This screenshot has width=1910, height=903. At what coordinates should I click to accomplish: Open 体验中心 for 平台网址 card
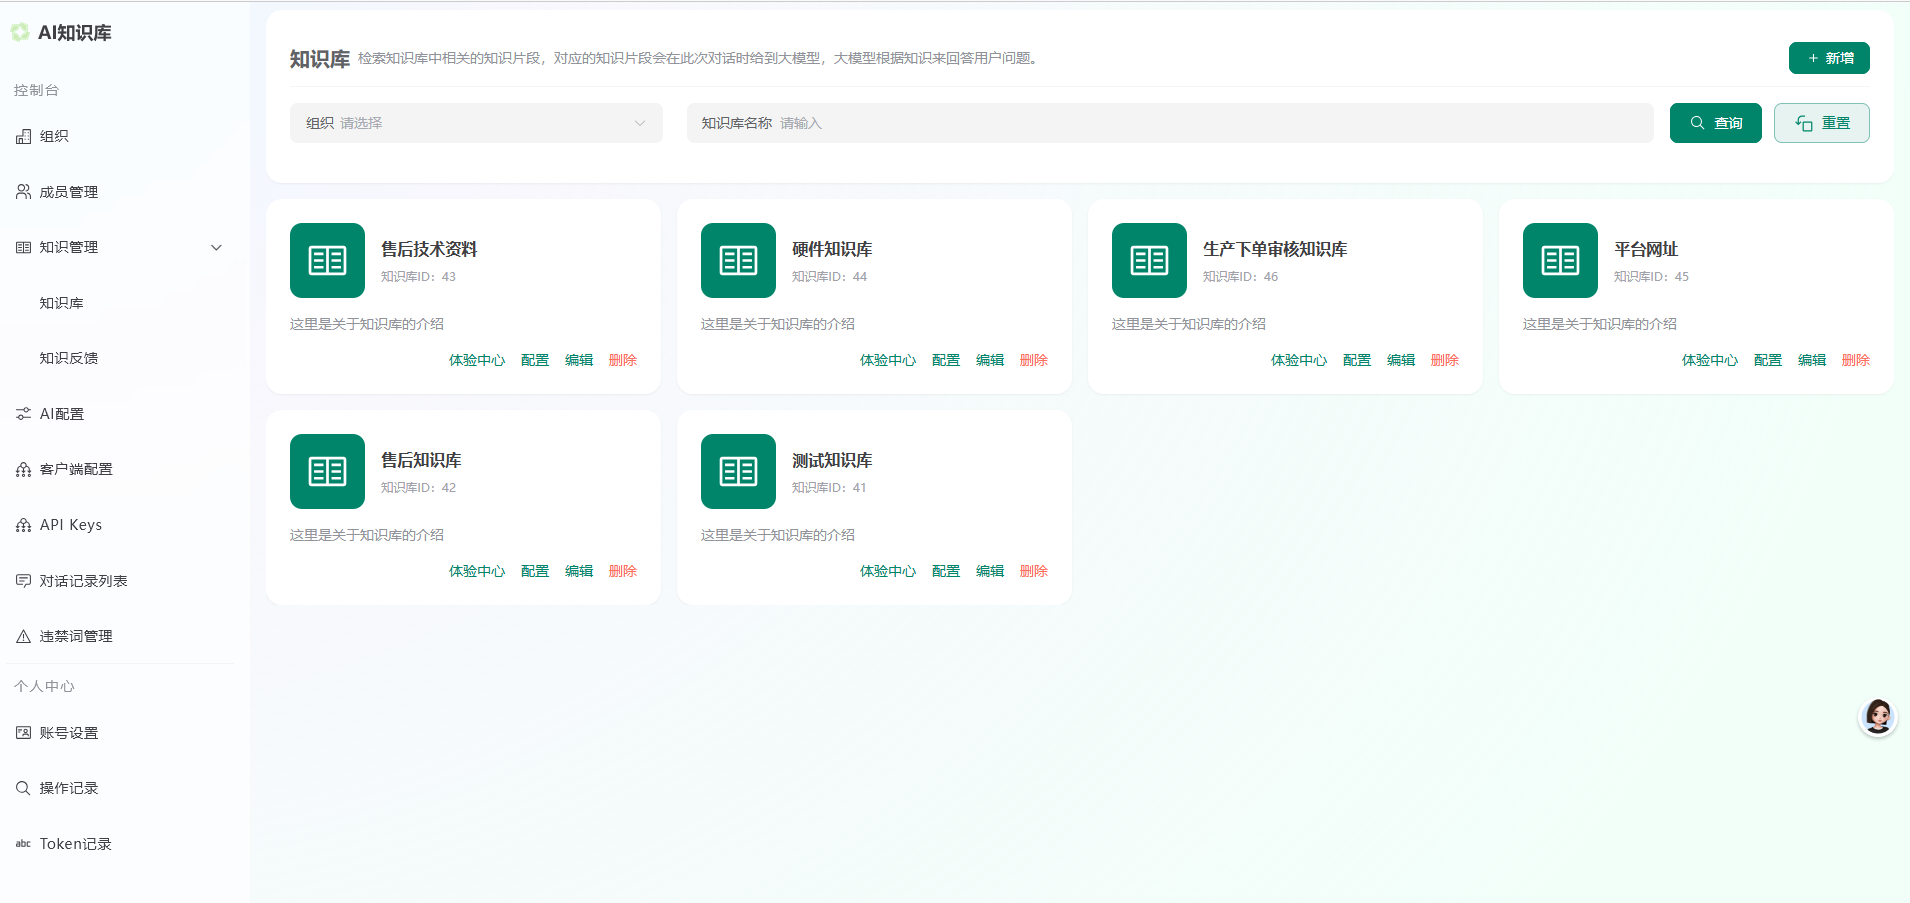(1710, 360)
